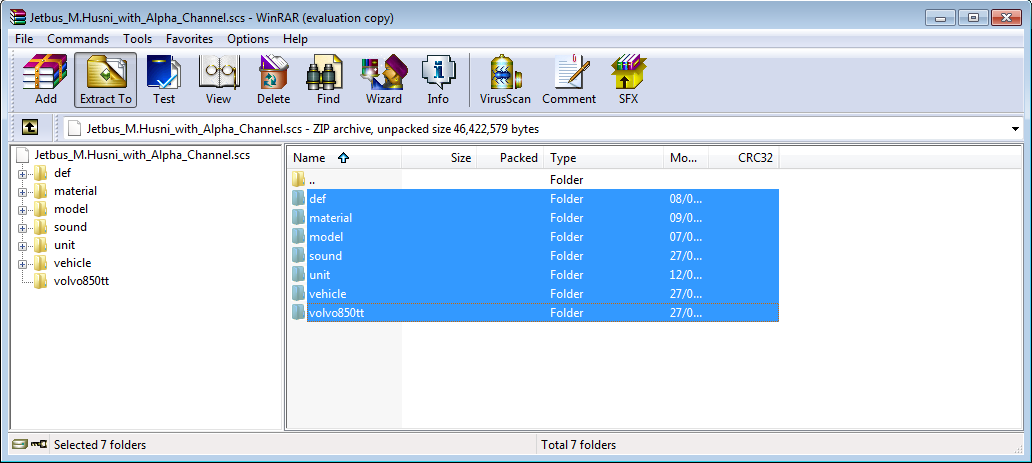Open the Commands menu
This screenshot has height=463, width=1032.
(78, 39)
